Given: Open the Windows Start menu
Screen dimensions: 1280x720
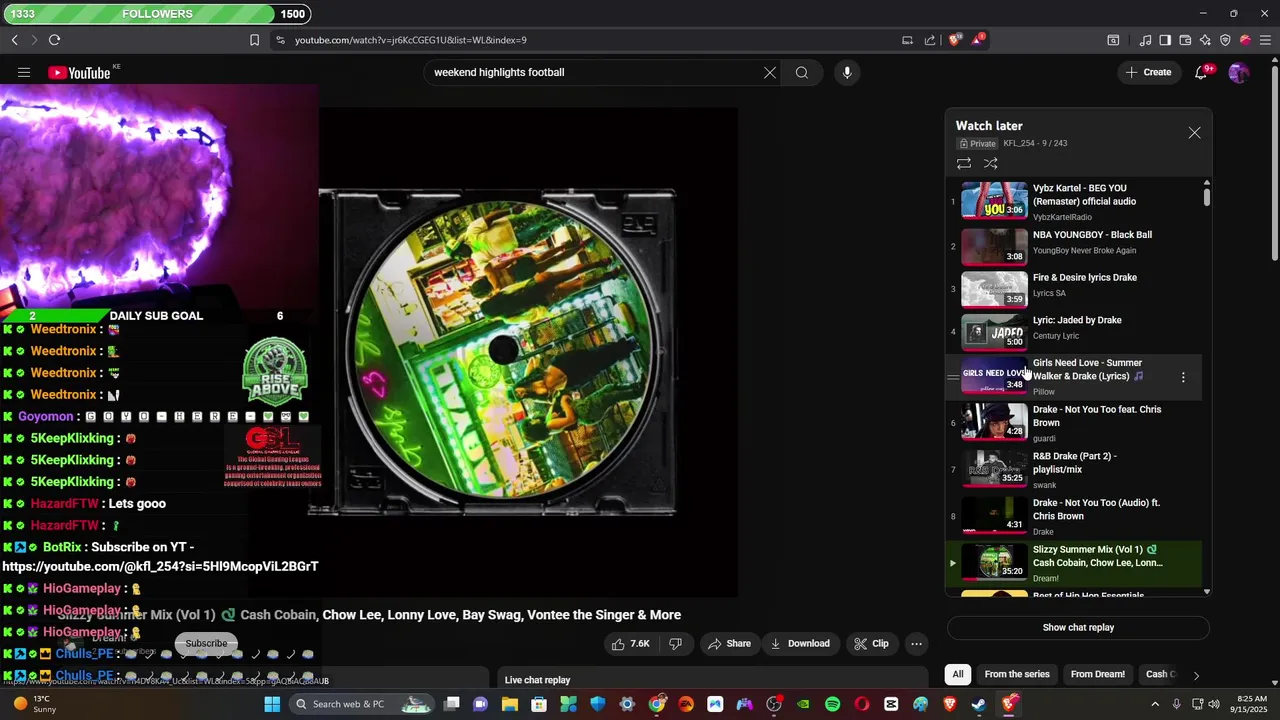Looking at the screenshot, I should click(272, 704).
